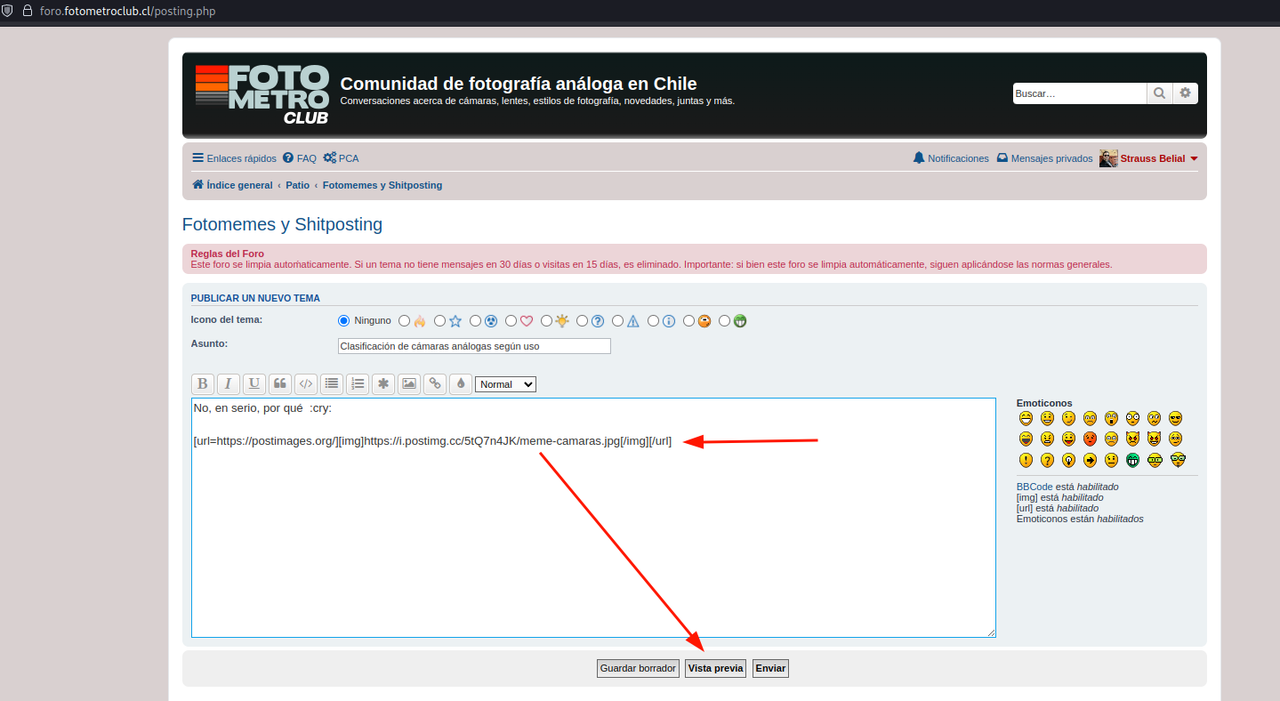The width and height of the screenshot is (1280, 701).
Task: Insert a URL with the link chain icon
Action: (435, 384)
